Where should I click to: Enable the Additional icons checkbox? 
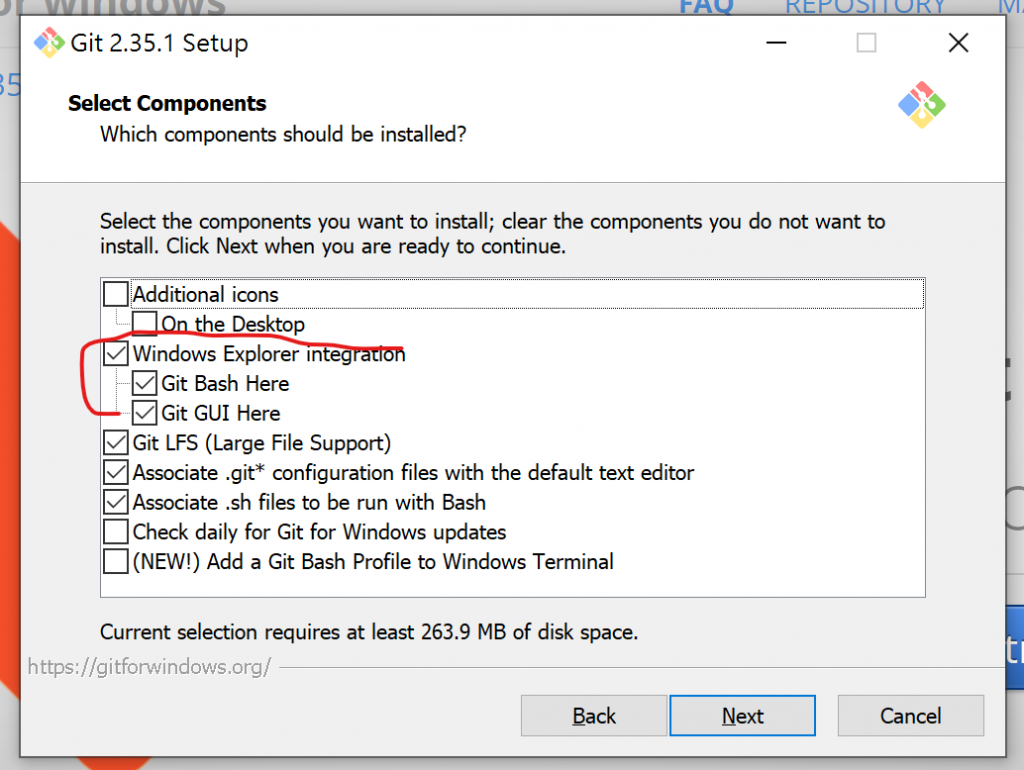coord(117,294)
